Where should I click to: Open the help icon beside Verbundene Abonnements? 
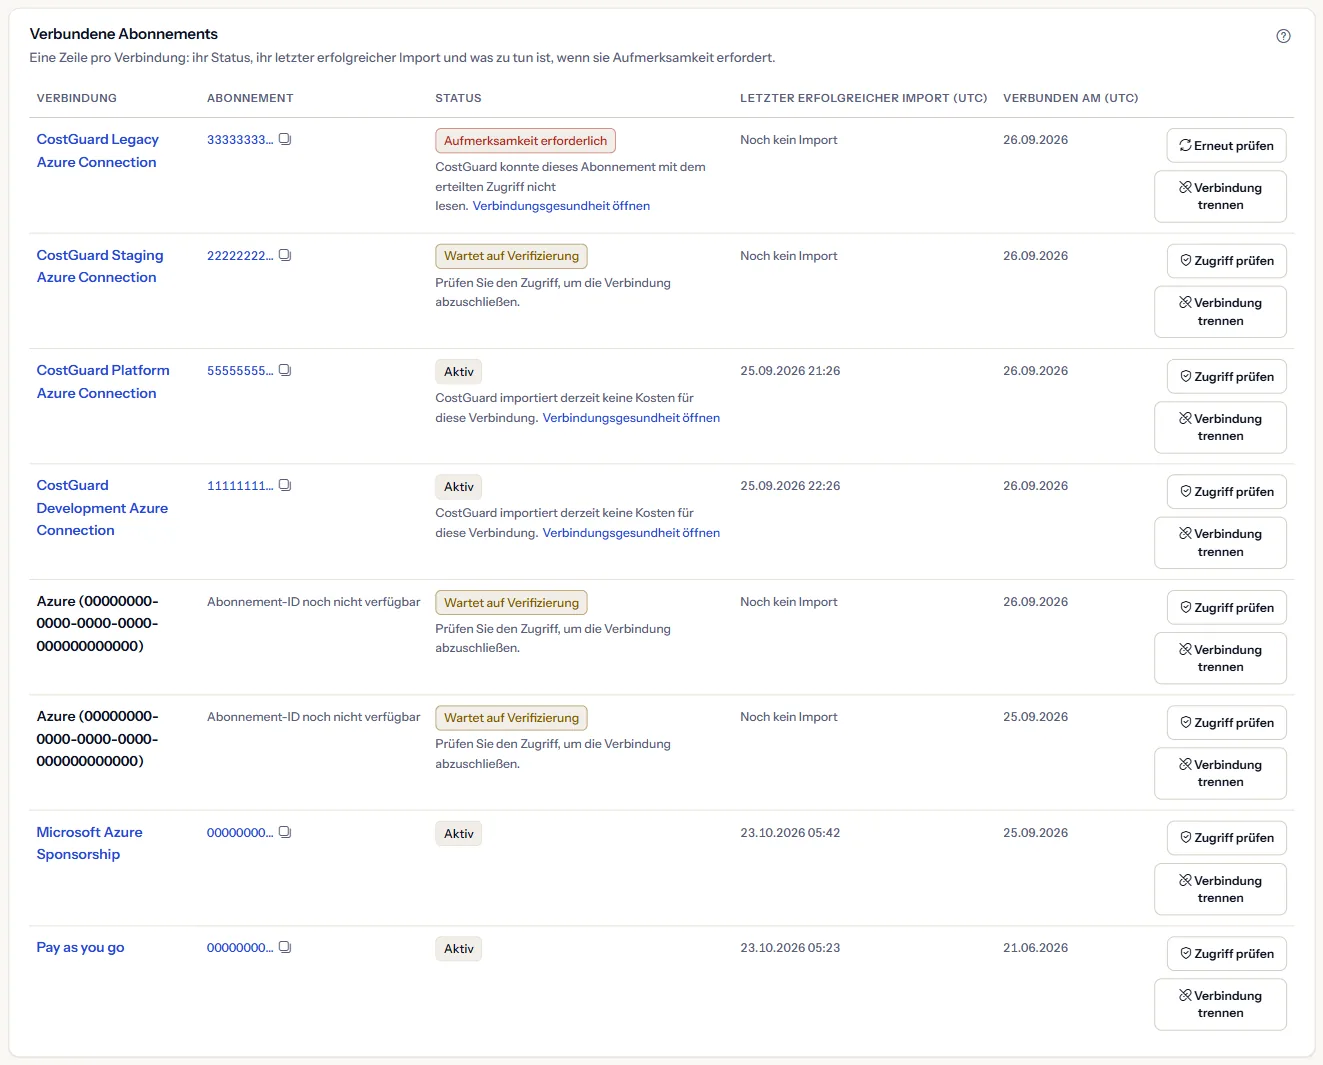pos(1283,36)
